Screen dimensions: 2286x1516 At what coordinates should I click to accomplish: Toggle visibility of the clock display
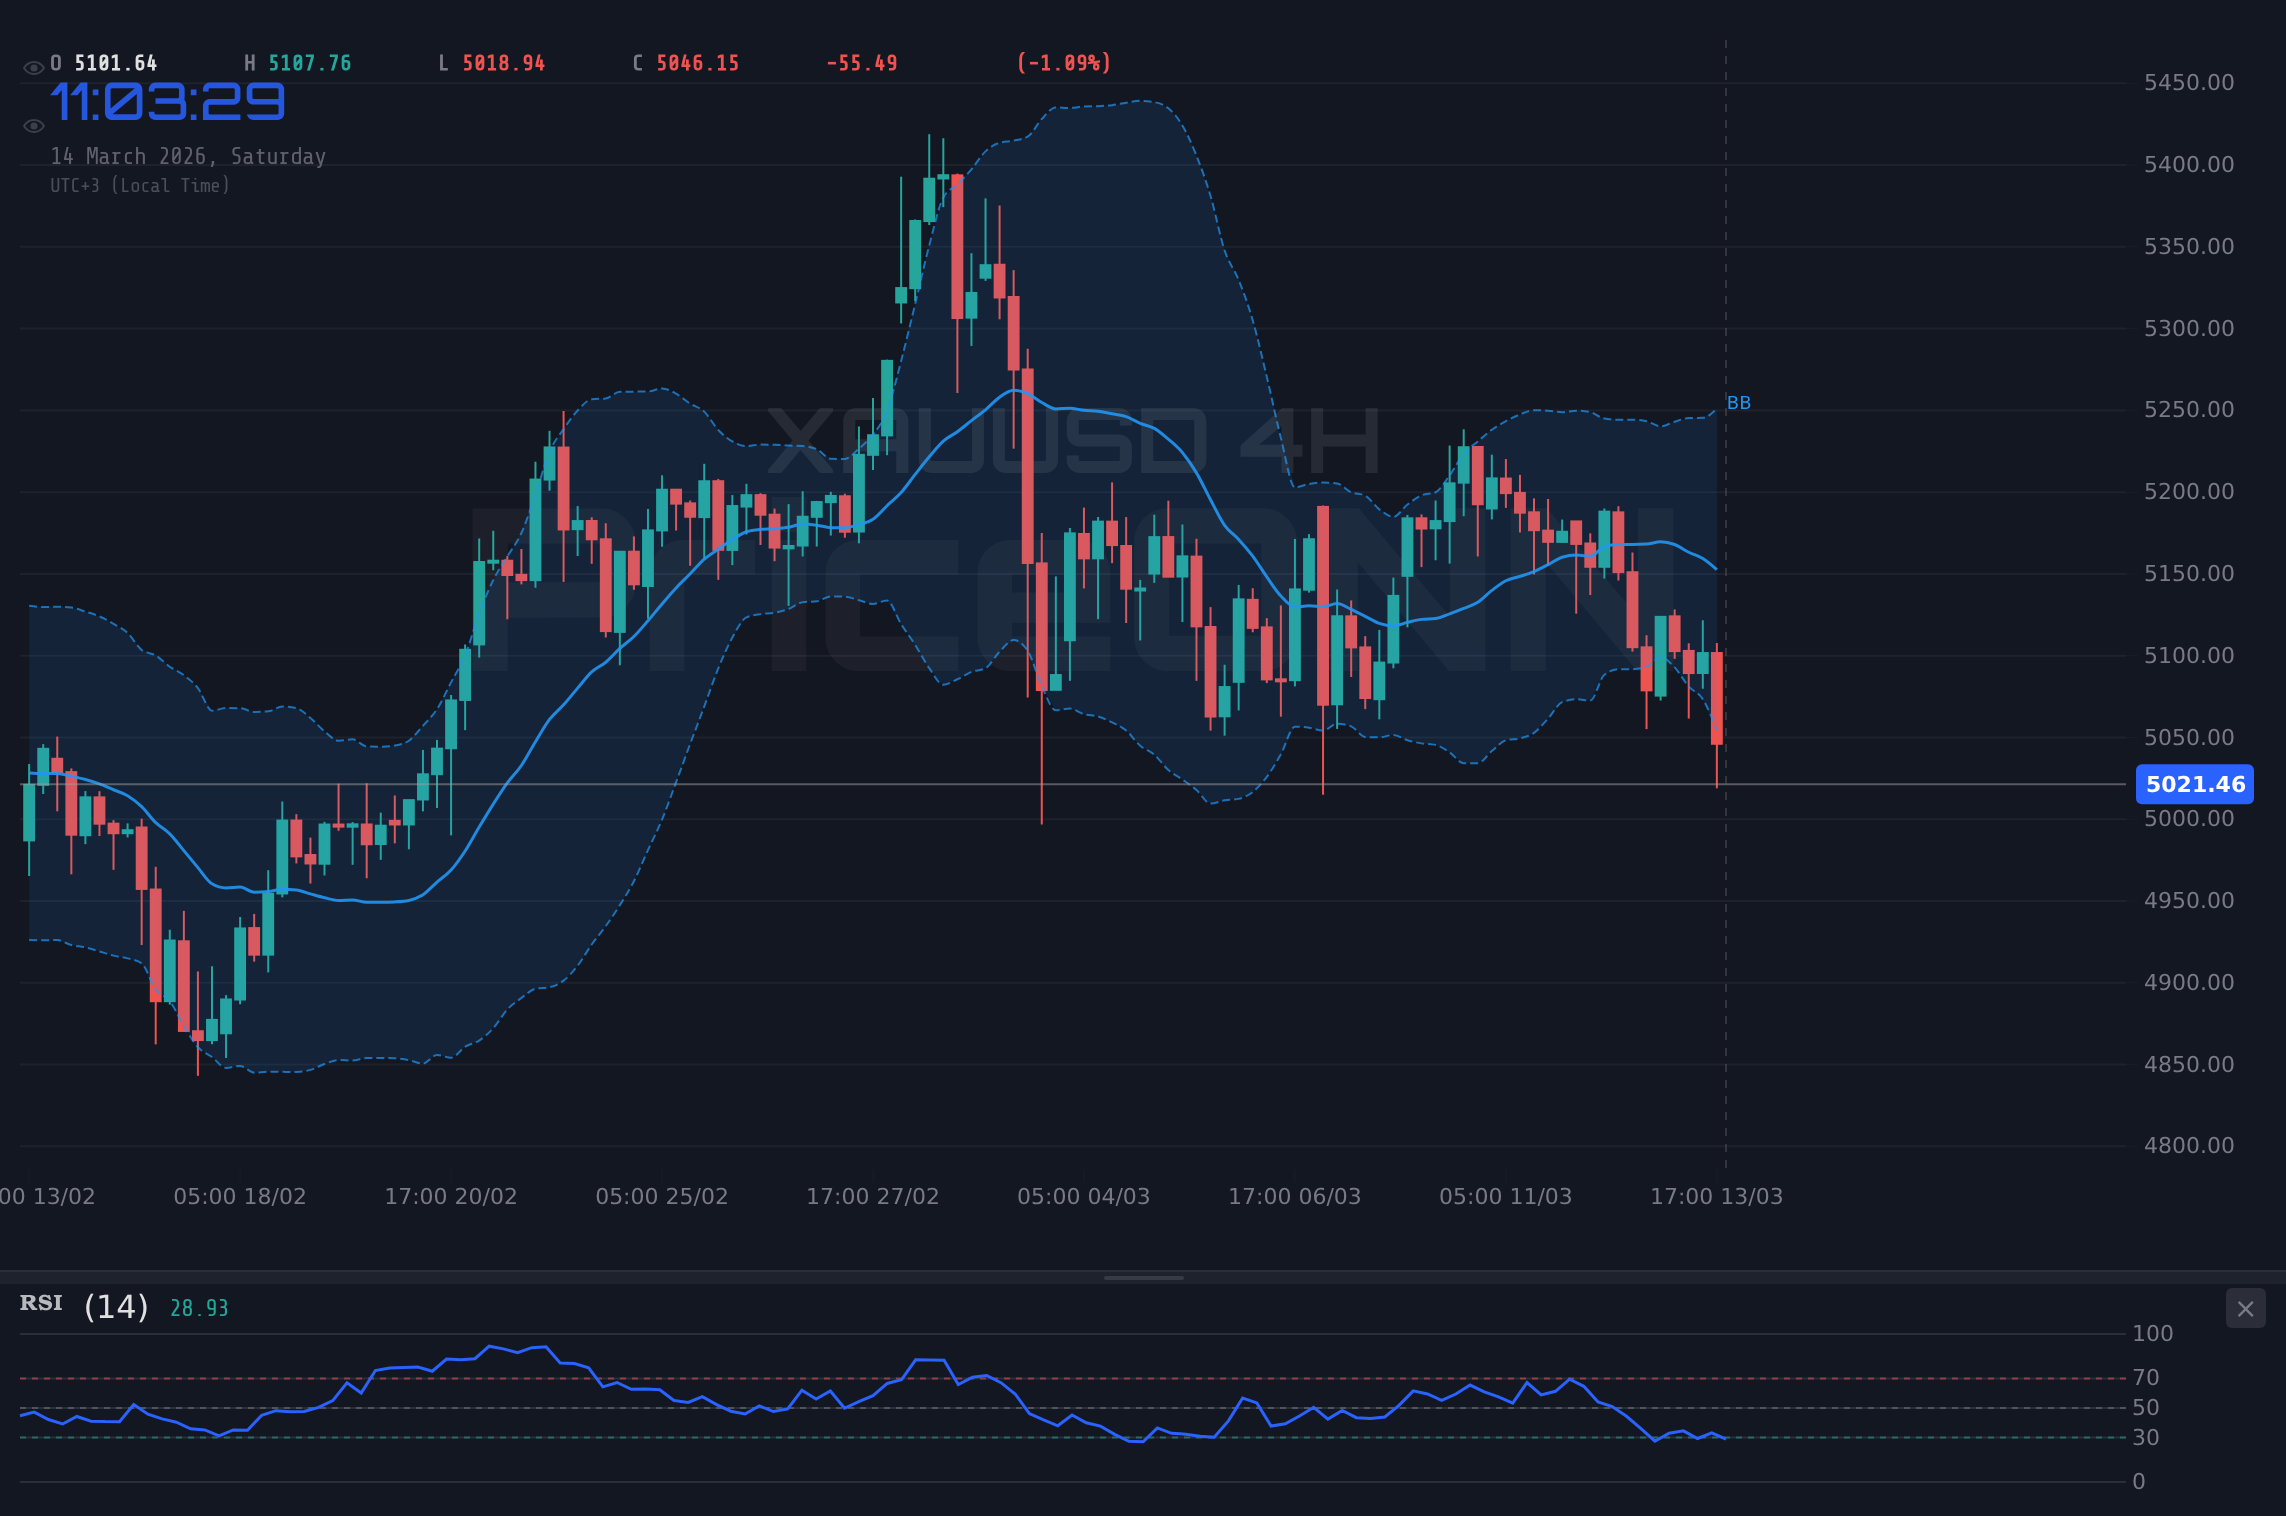coord(33,124)
